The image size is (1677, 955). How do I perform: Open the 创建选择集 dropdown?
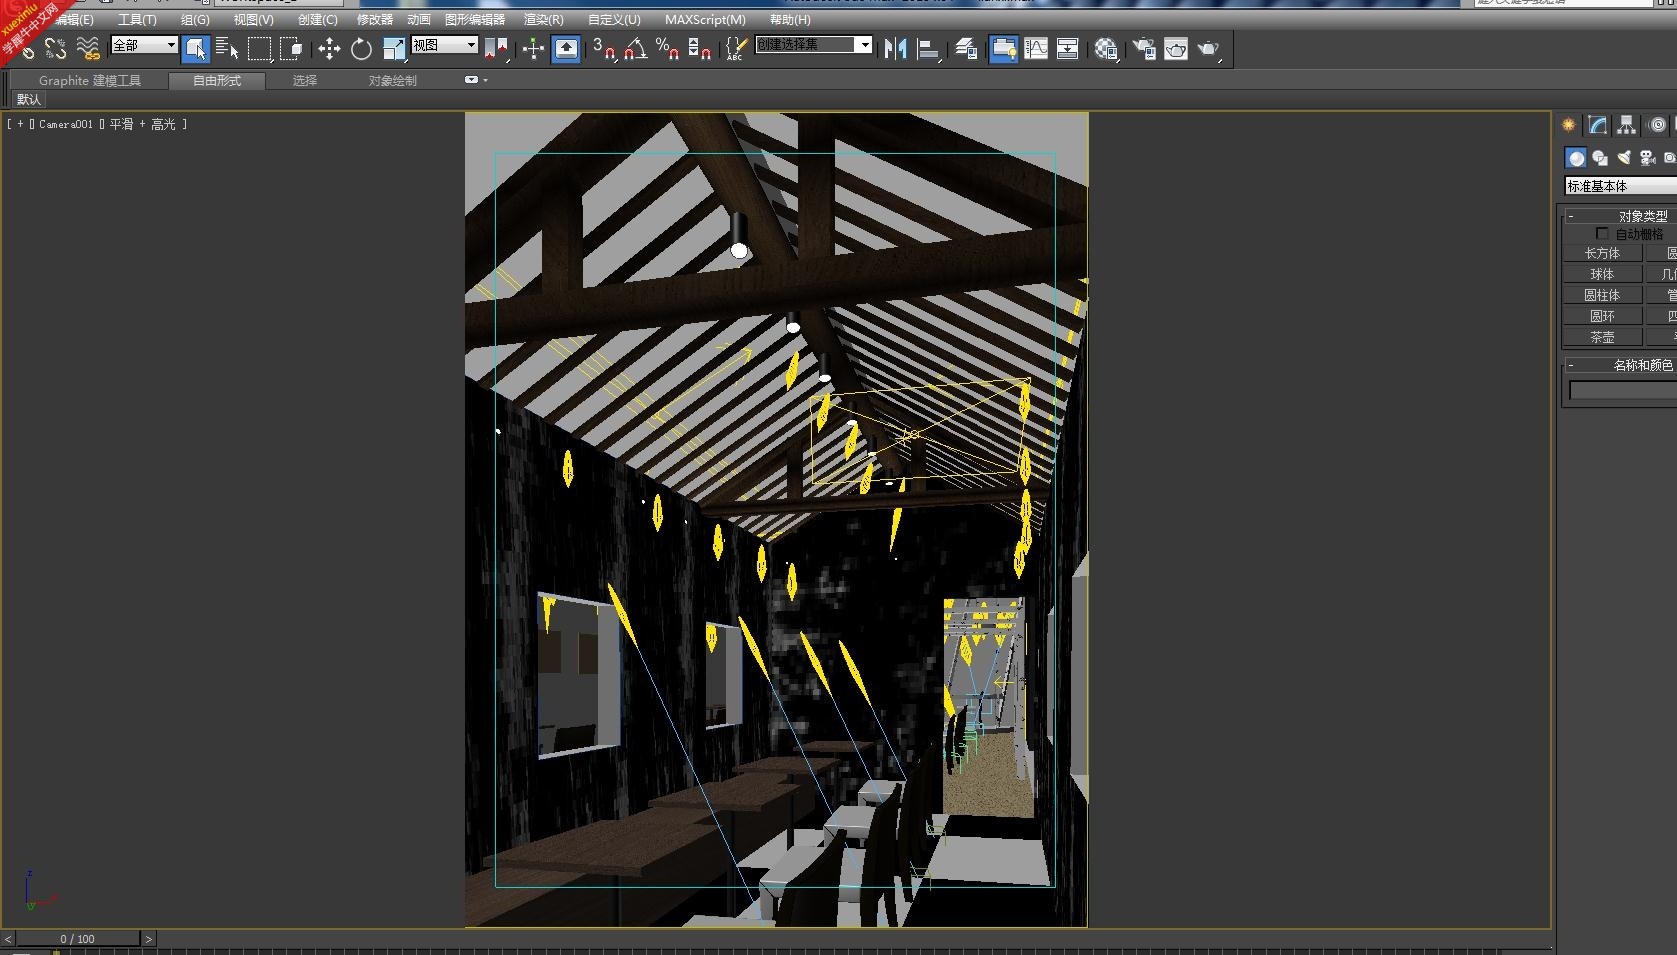[813, 45]
